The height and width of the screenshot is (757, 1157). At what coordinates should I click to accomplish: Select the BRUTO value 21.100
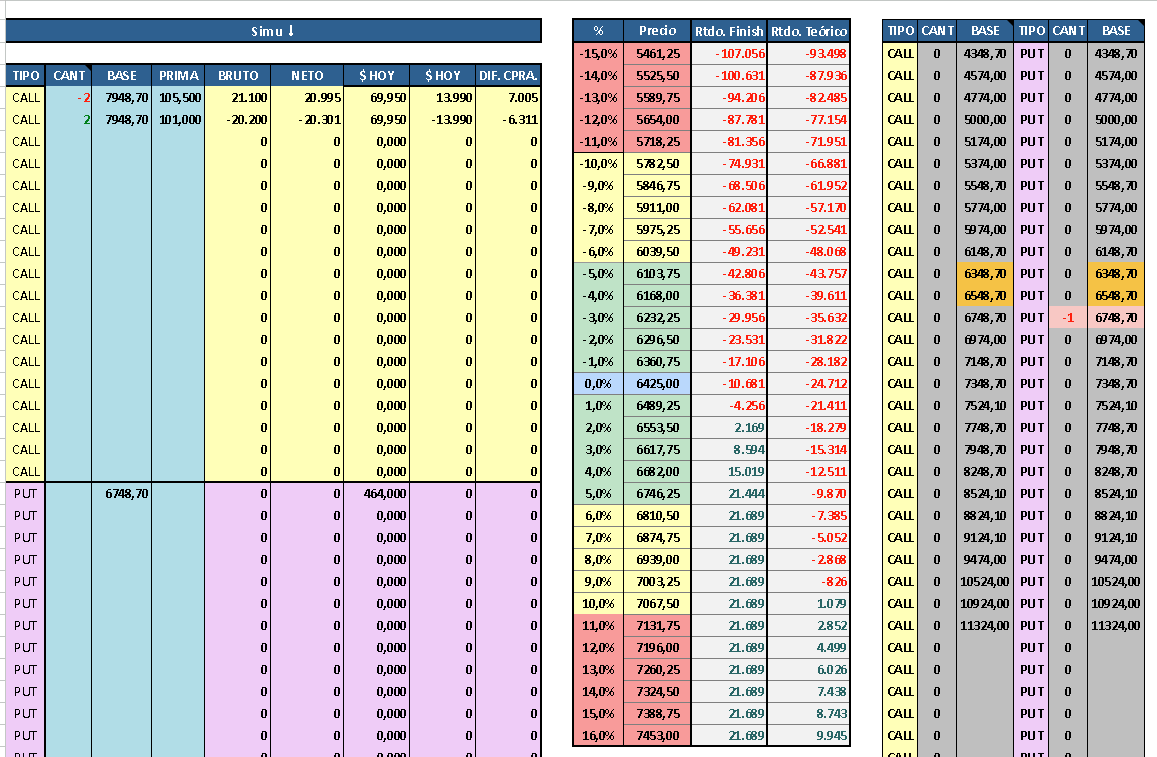click(238, 97)
